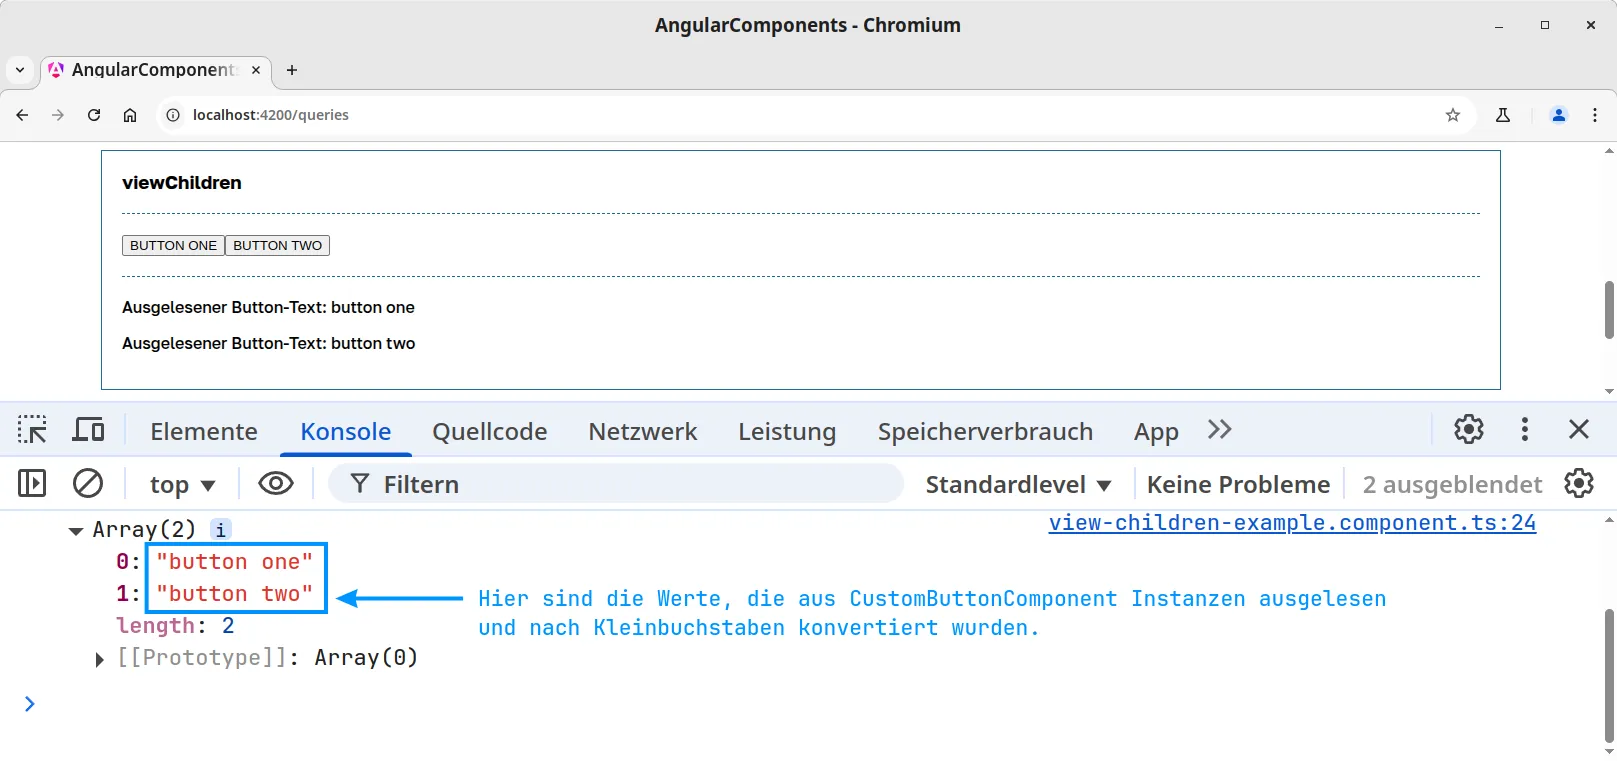Screen dimensions: 1617x761
Task: Open DevTools settings gear in tab bar
Action: [x=1468, y=430]
